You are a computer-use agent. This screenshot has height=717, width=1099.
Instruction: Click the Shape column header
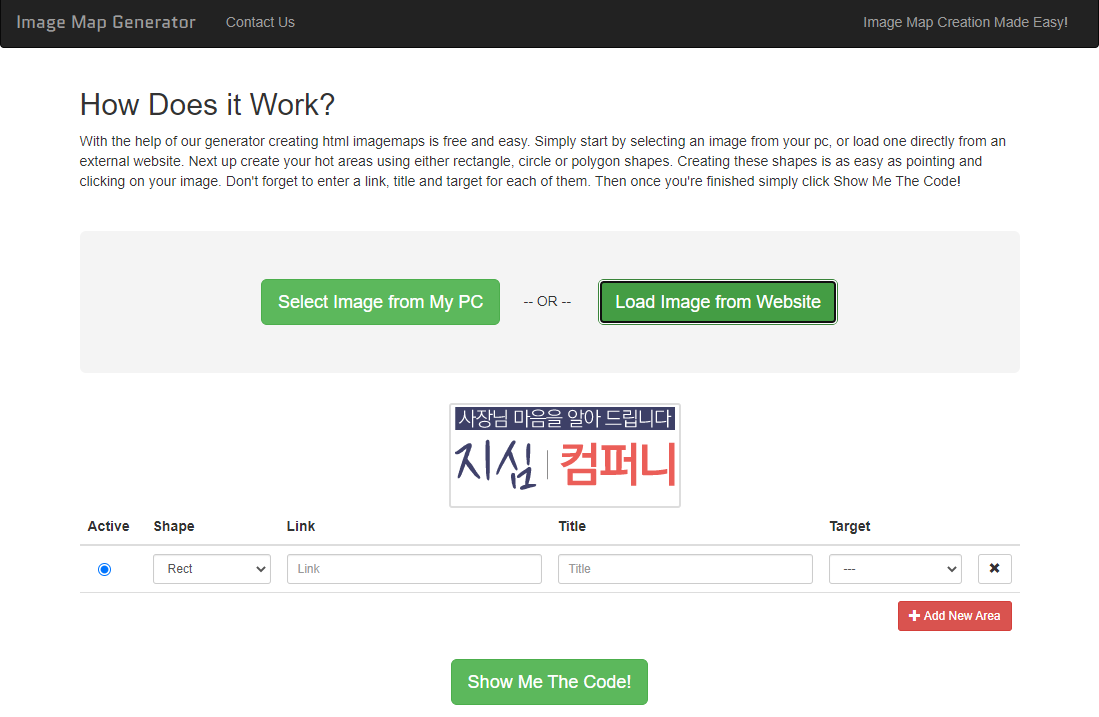[x=174, y=526]
